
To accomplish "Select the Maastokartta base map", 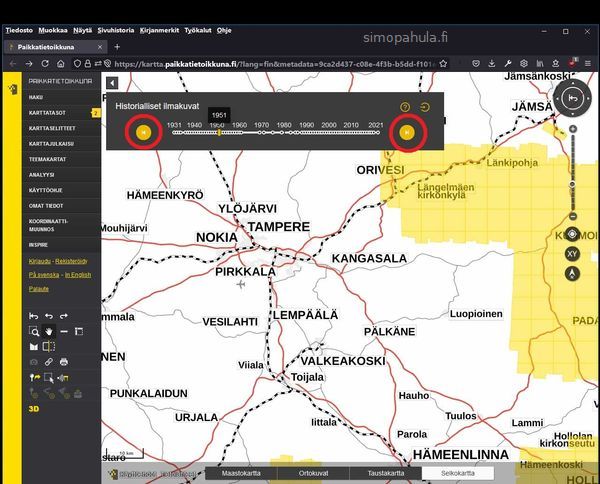I will [x=241, y=473].
